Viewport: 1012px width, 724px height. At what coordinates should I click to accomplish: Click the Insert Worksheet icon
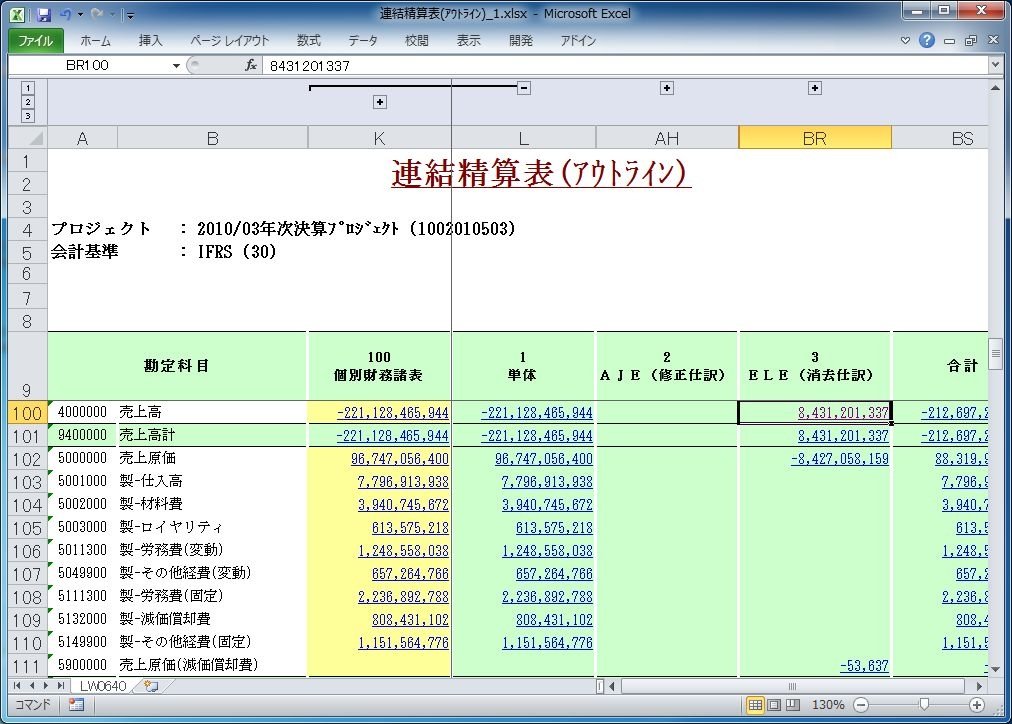pyautogui.click(x=151, y=686)
